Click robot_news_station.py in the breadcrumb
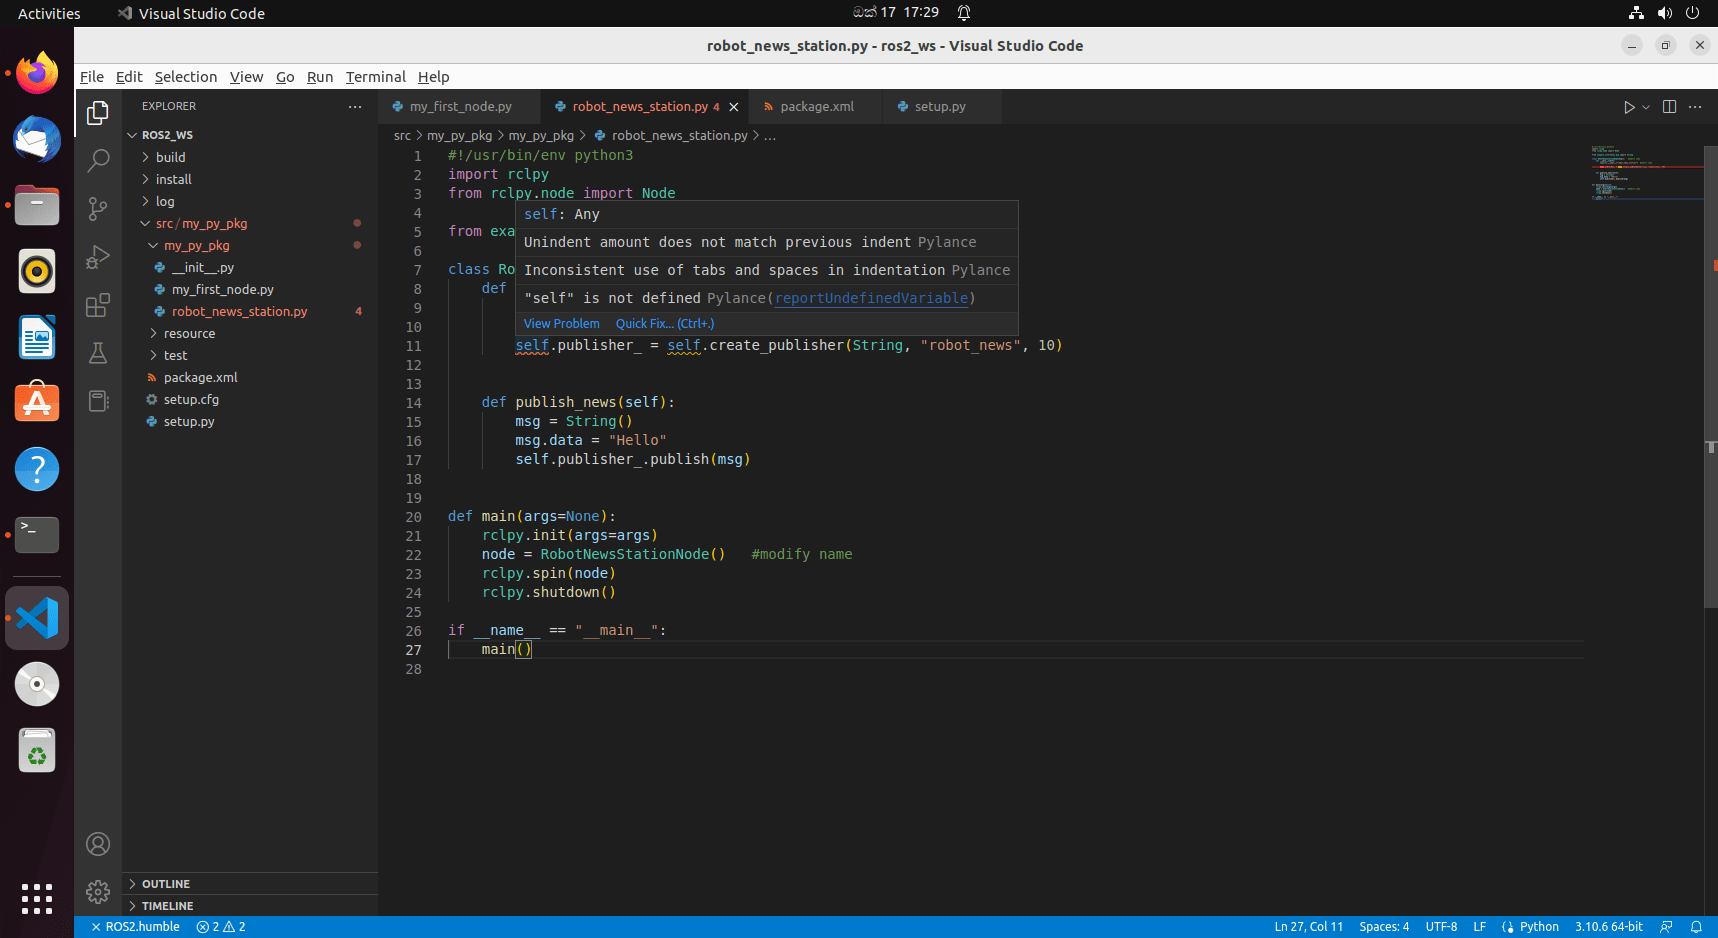 680,136
